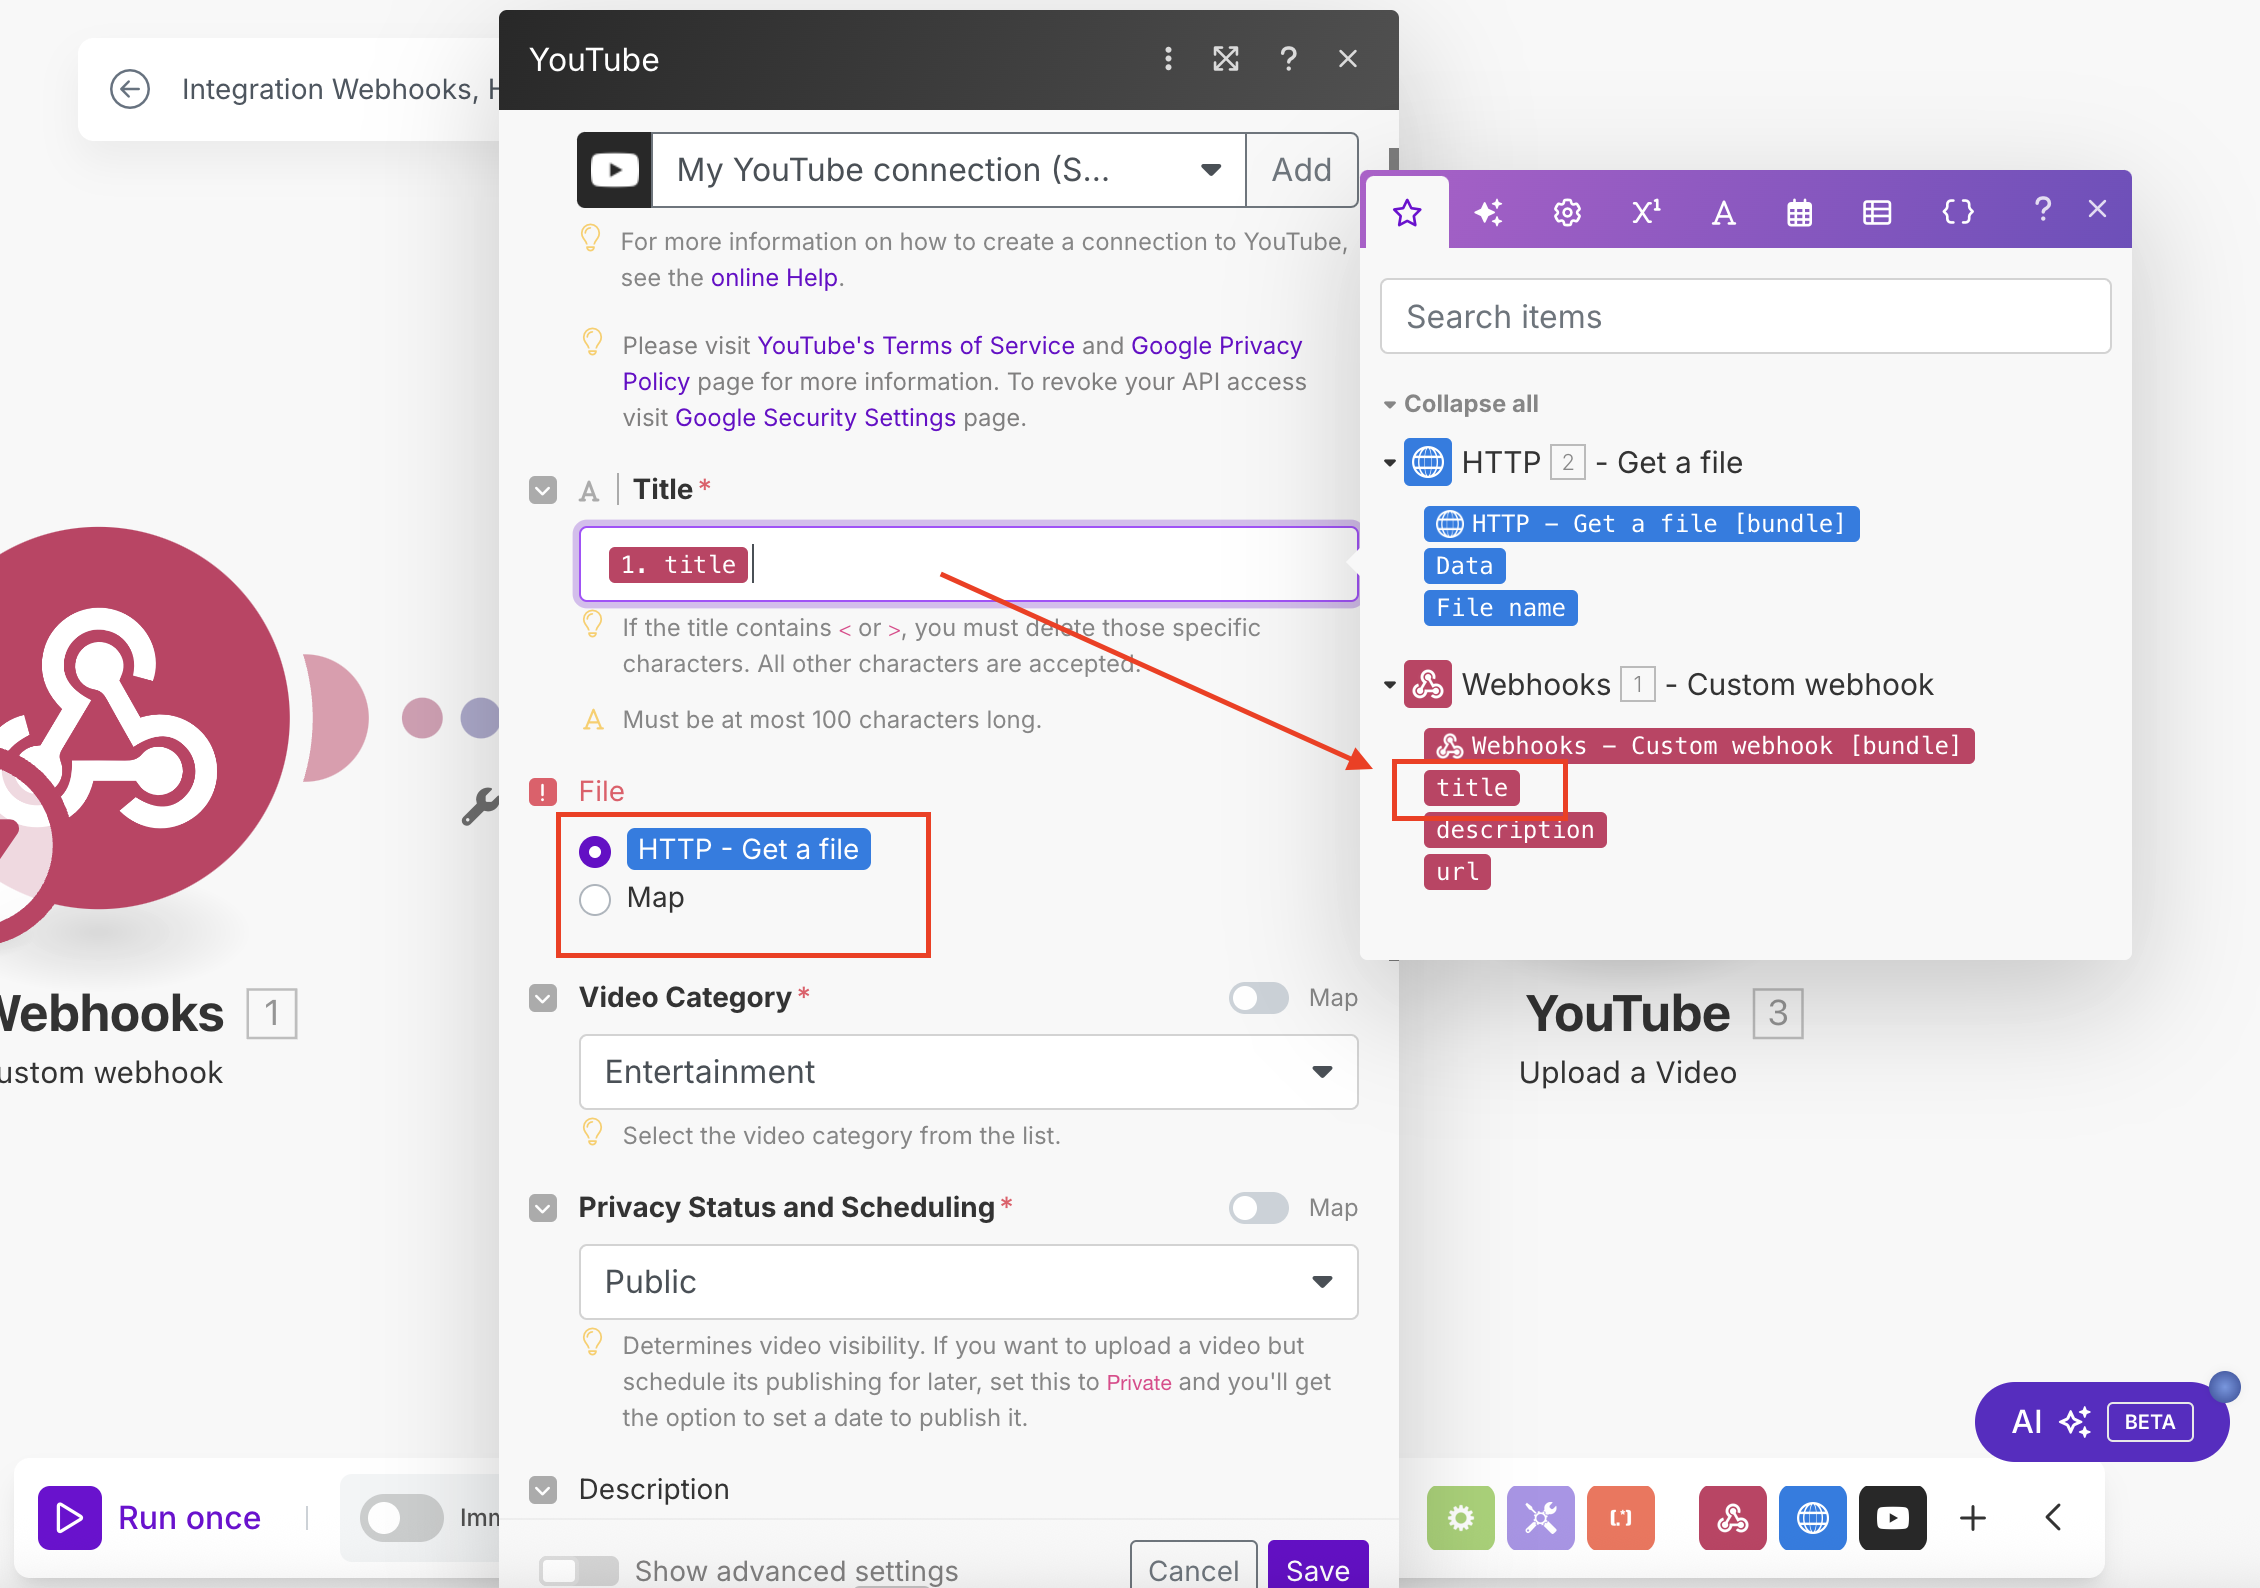Image resolution: width=2260 pixels, height=1588 pixels.
Task: Select the Map radio button under File
Action: [x=595, y=899]
